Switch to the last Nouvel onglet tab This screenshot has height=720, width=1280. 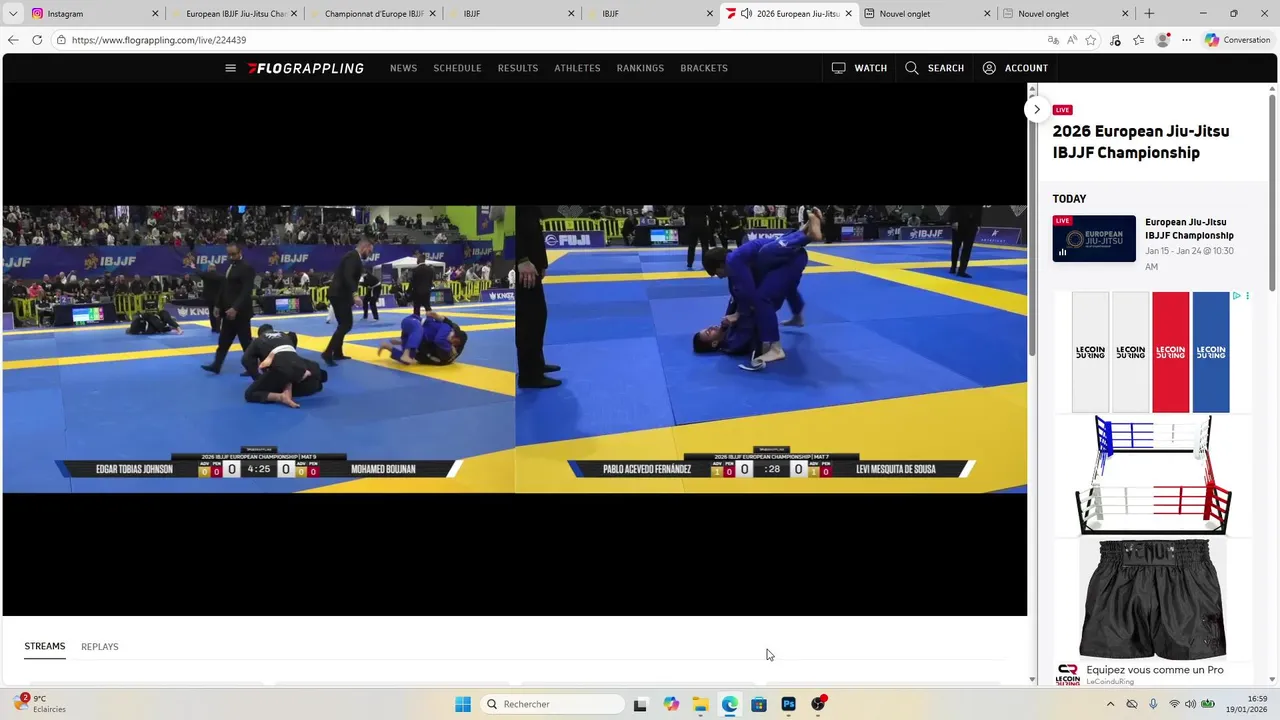click(1065, 14)
